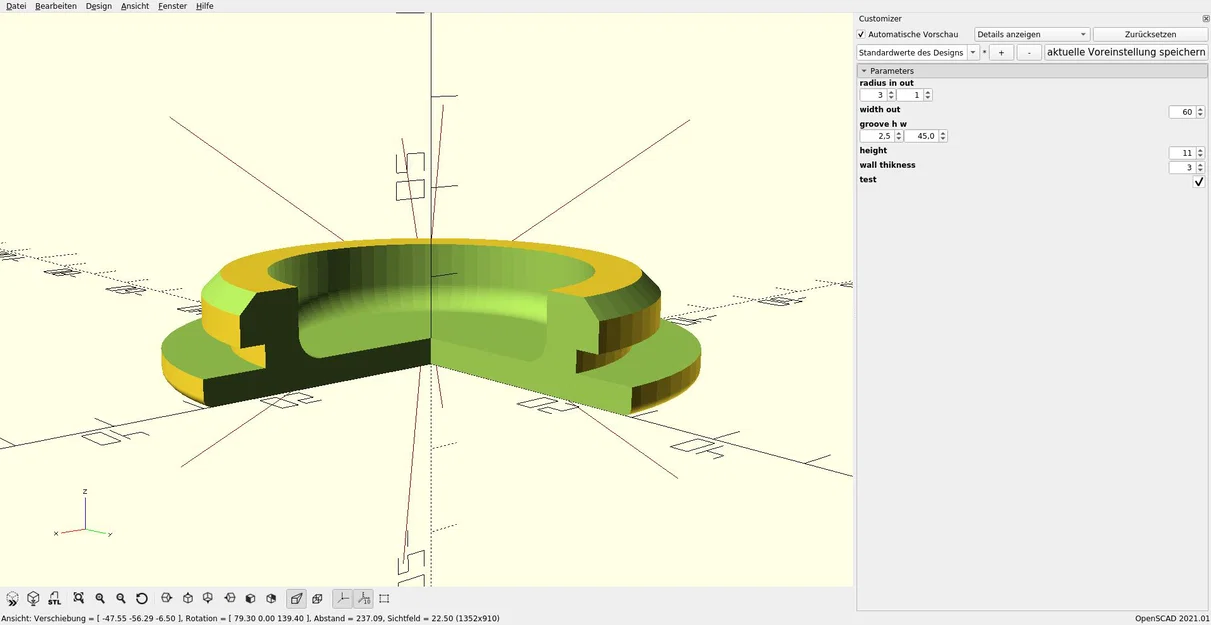Click the width out value field

tap(1182, 112)
